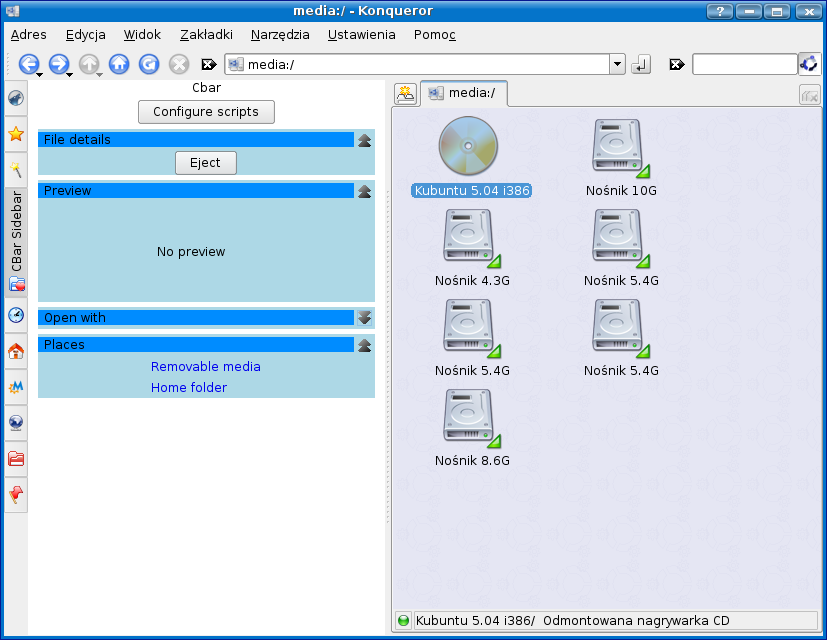827x640 pixels.
Task: Open the Zakładki menu
Action: pos(206,34)
